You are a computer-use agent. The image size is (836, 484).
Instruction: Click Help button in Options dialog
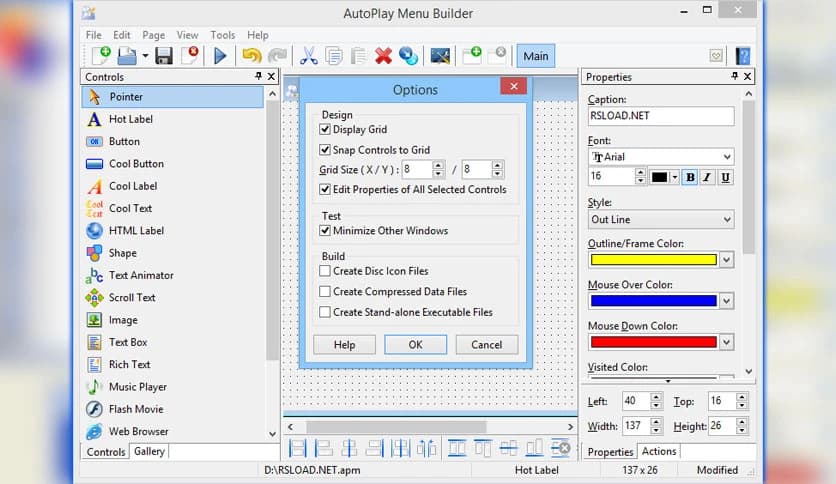(344, 345)
